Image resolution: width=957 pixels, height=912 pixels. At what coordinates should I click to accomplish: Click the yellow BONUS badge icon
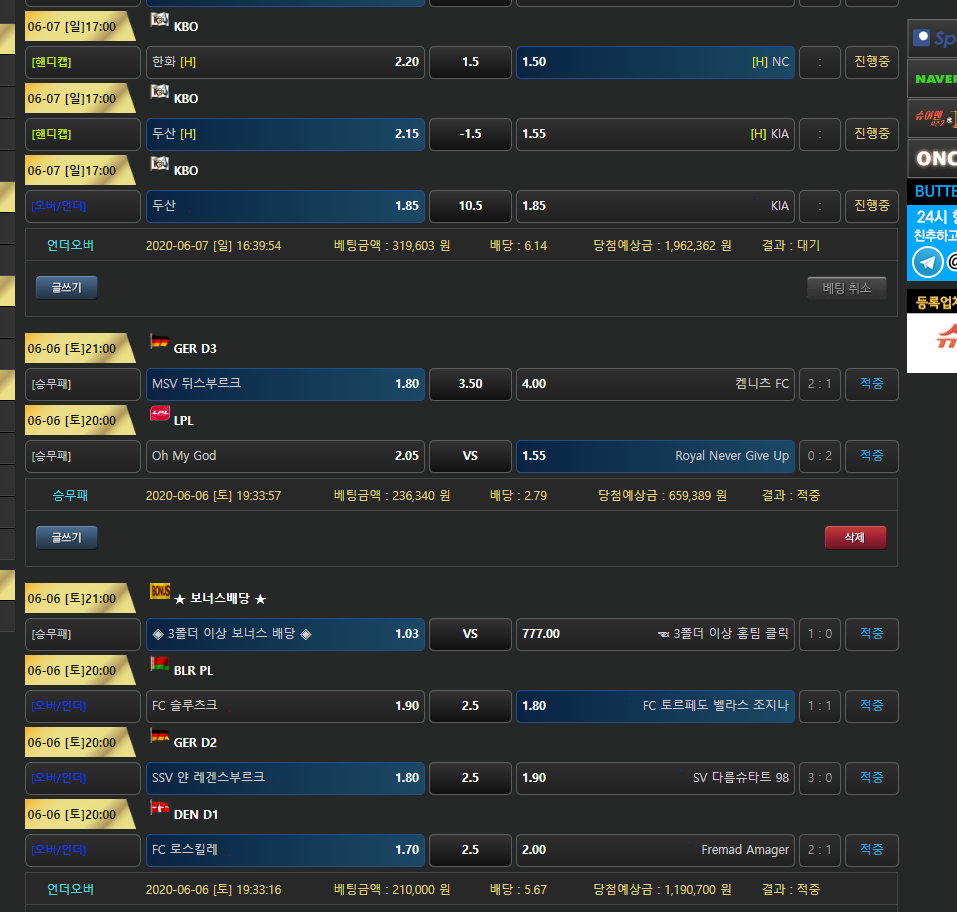(159, 591)
